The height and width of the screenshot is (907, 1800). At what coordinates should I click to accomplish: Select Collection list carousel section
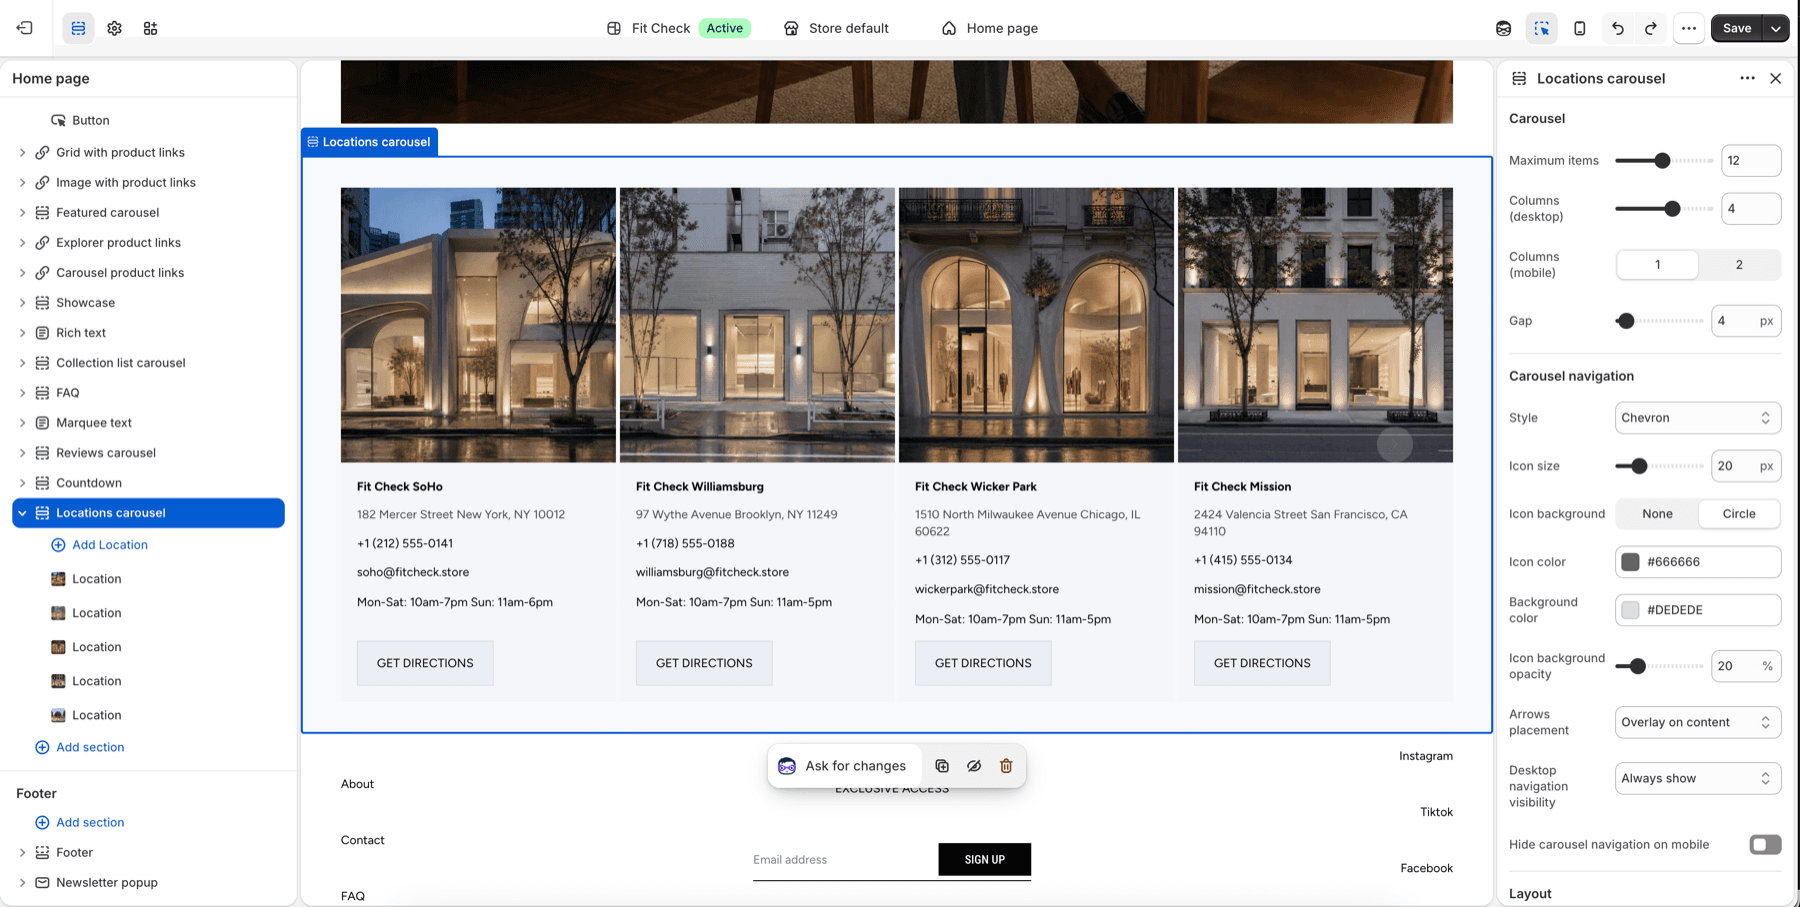coord(121,362)
